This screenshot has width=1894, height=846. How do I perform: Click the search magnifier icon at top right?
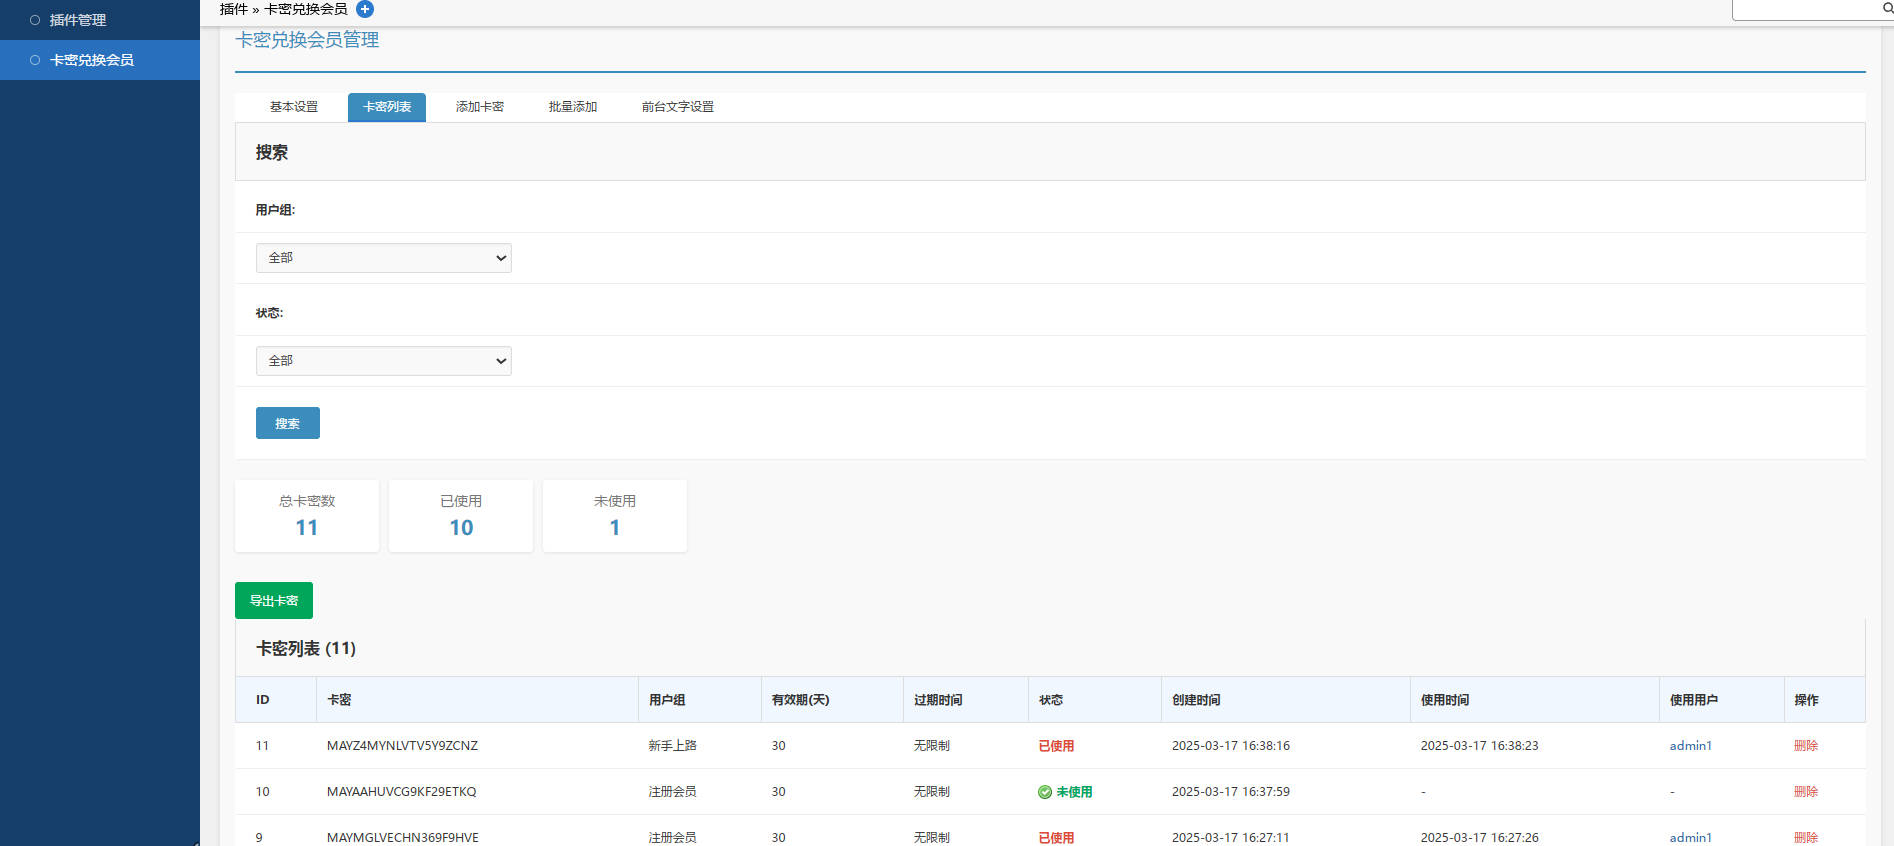[1888, 8]
